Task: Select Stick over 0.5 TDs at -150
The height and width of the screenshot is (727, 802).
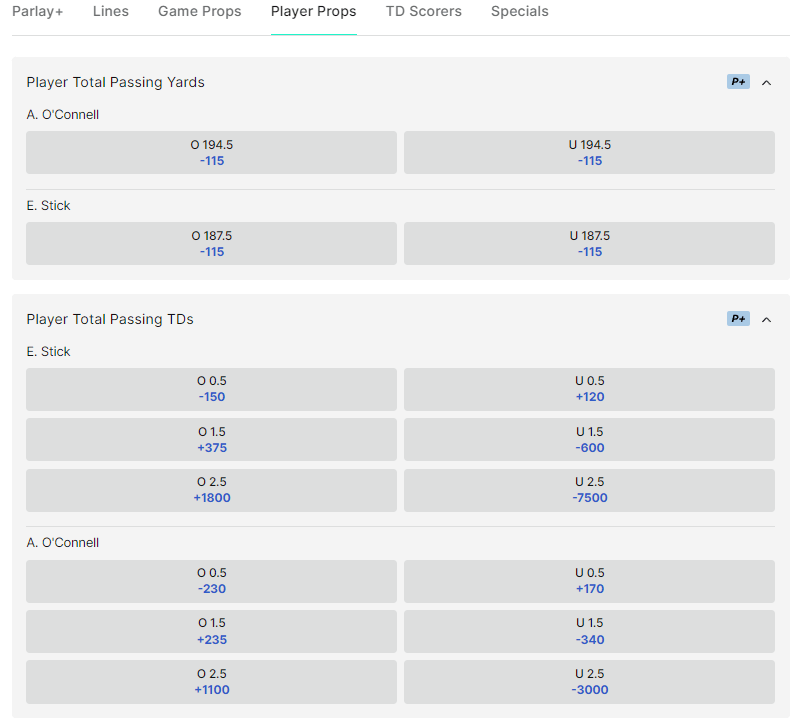Action: tap(211, 389)
